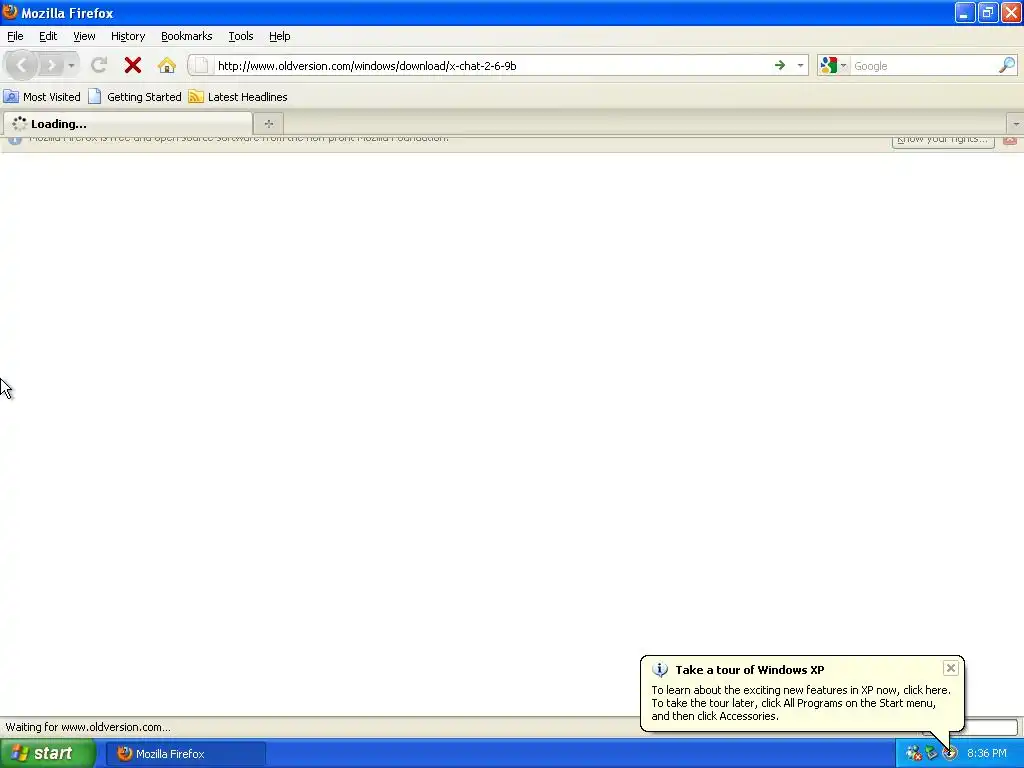Click the Windows XP tour tray icon
Screen dimensions: 1024x768
(x=950, y=754)
